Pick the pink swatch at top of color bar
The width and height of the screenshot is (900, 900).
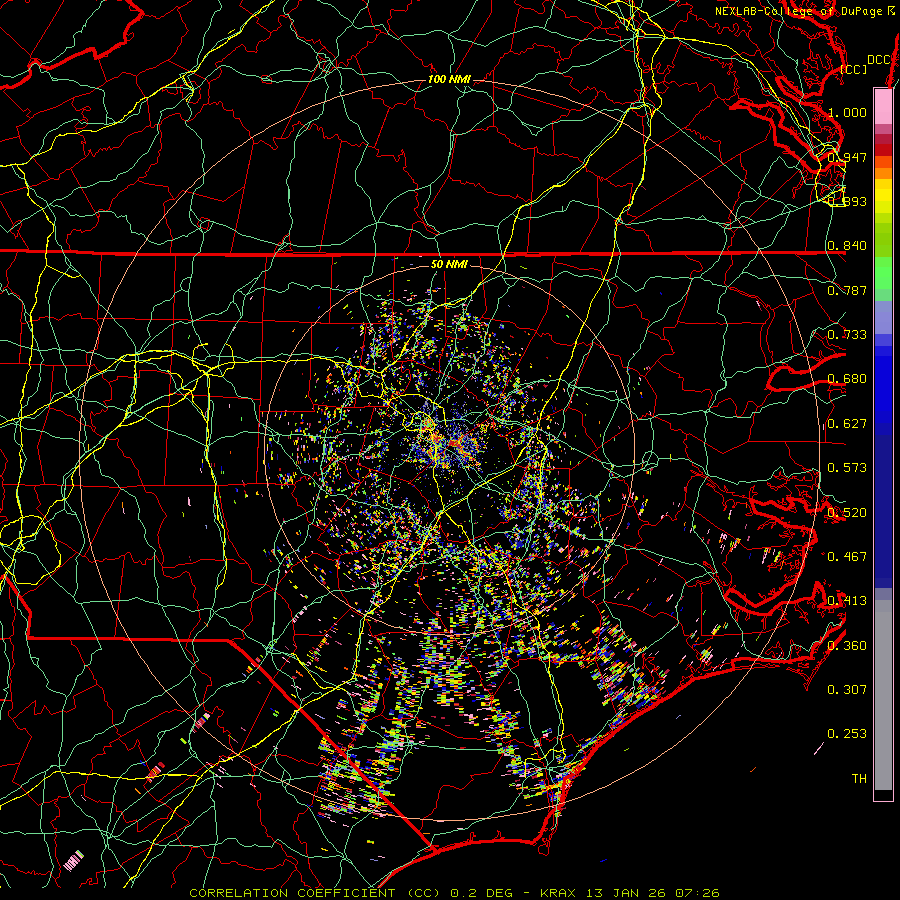click(x=883, y=106)
